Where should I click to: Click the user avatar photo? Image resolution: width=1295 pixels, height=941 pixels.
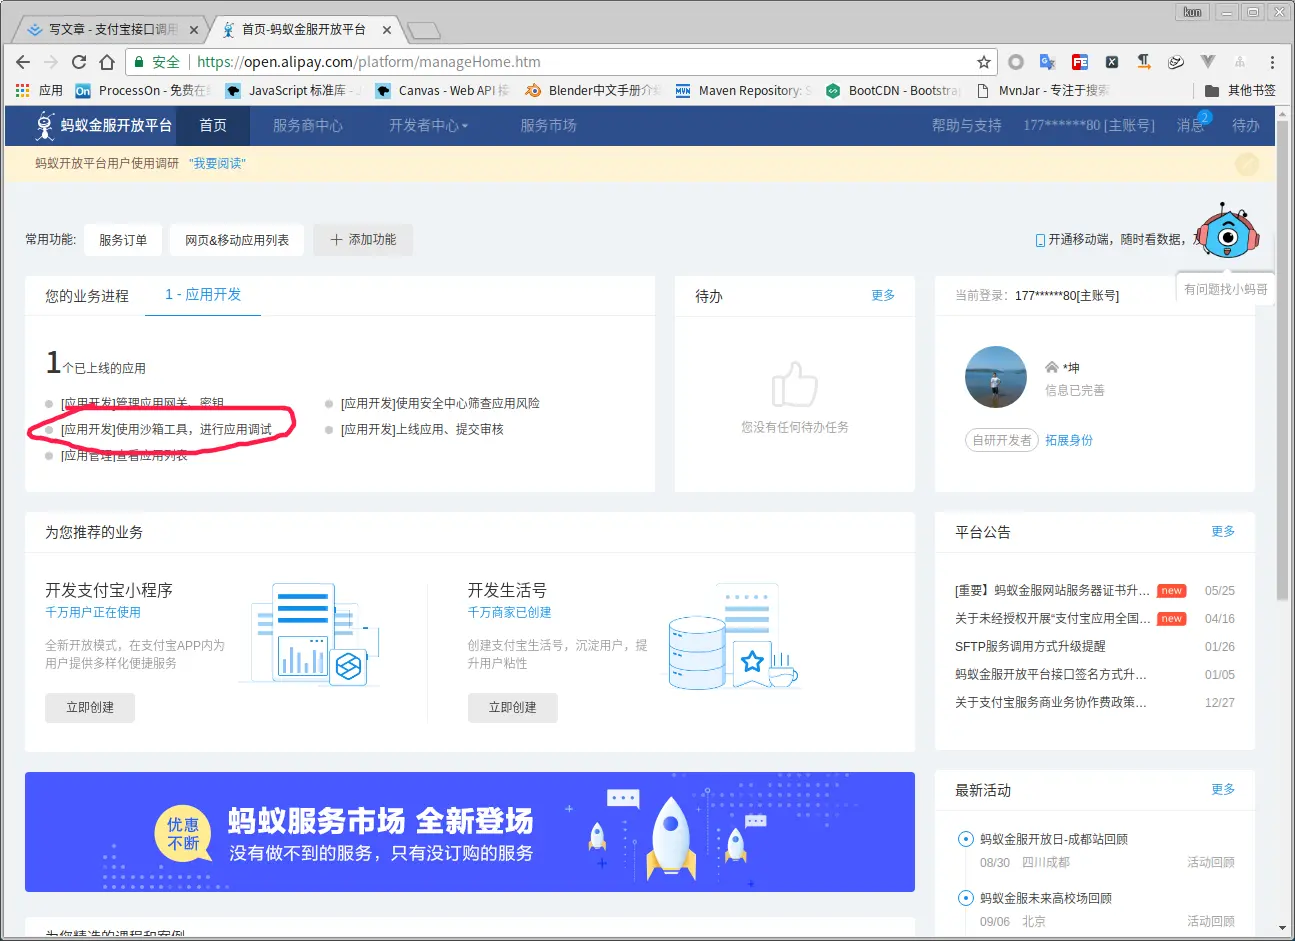click(996, 377)
